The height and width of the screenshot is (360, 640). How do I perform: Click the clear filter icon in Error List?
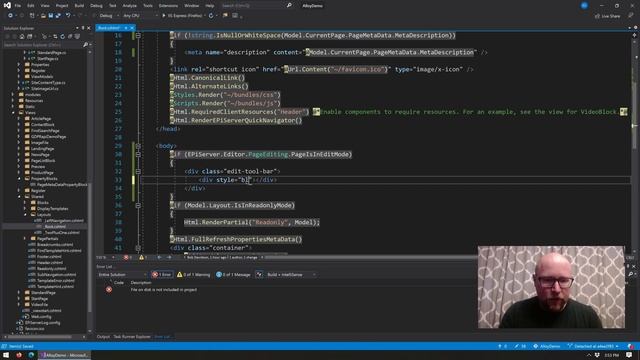259,275
